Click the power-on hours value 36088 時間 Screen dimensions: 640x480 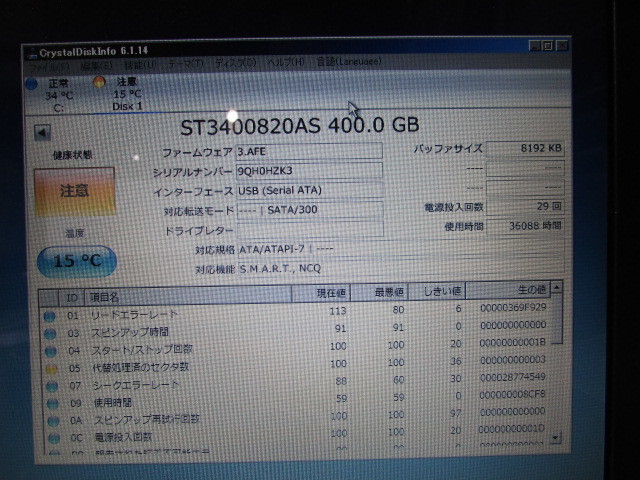(525, 226)
